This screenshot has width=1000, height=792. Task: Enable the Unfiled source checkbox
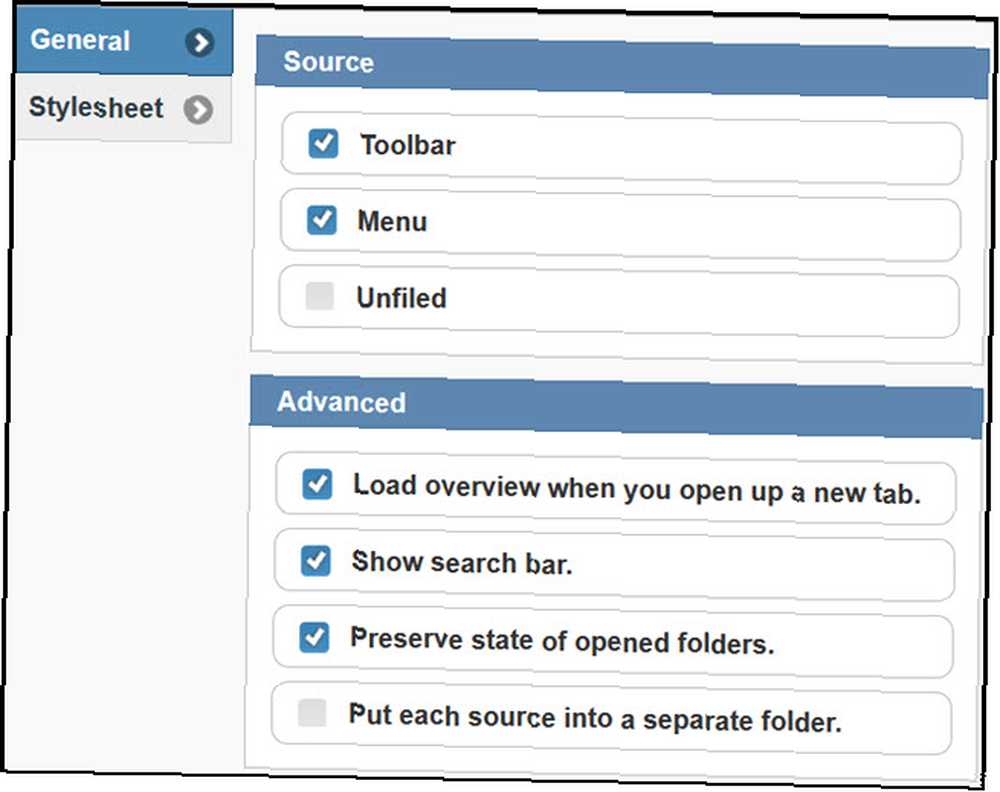[x=320, y=296]
